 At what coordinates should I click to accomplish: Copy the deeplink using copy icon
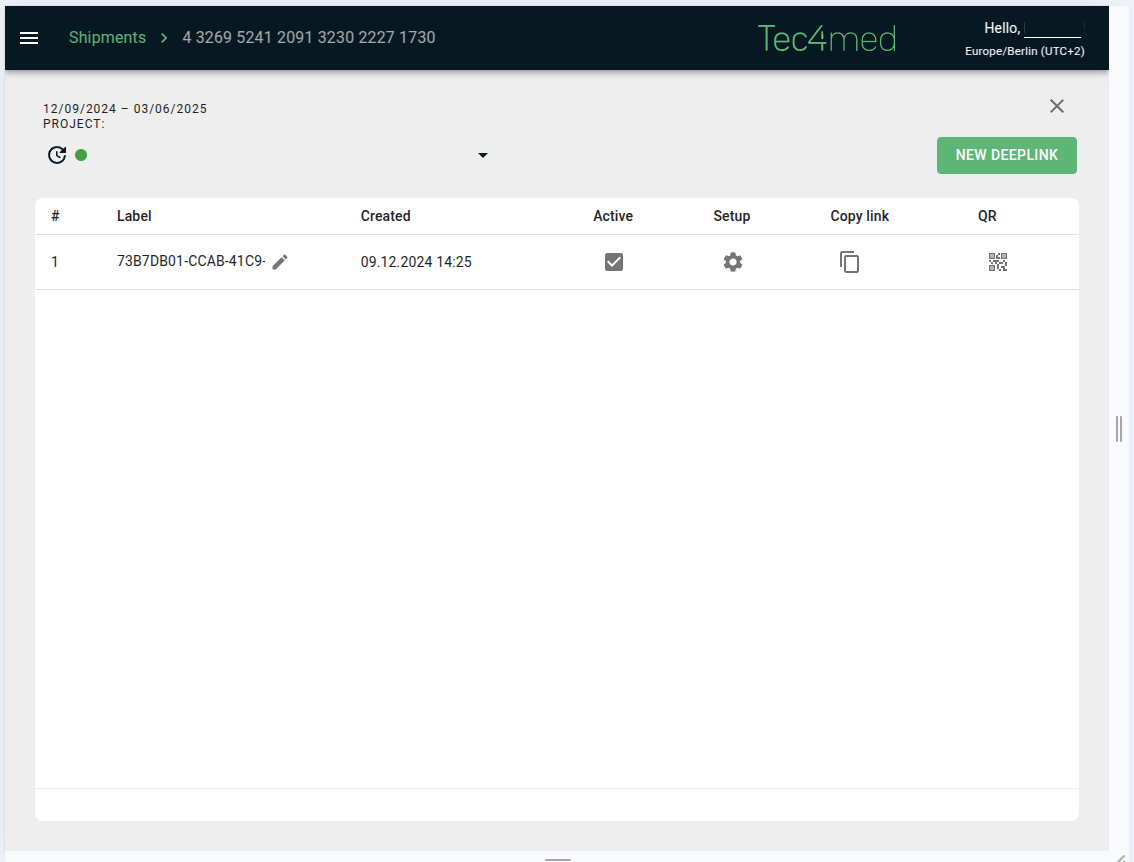(849, 262)
